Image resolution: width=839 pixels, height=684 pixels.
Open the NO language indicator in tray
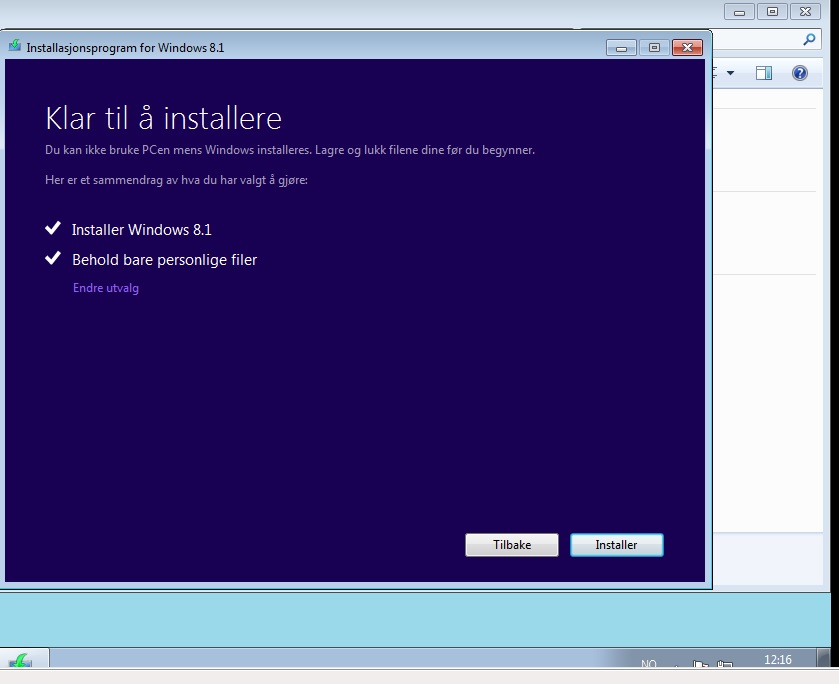click(x=649, y=663)
